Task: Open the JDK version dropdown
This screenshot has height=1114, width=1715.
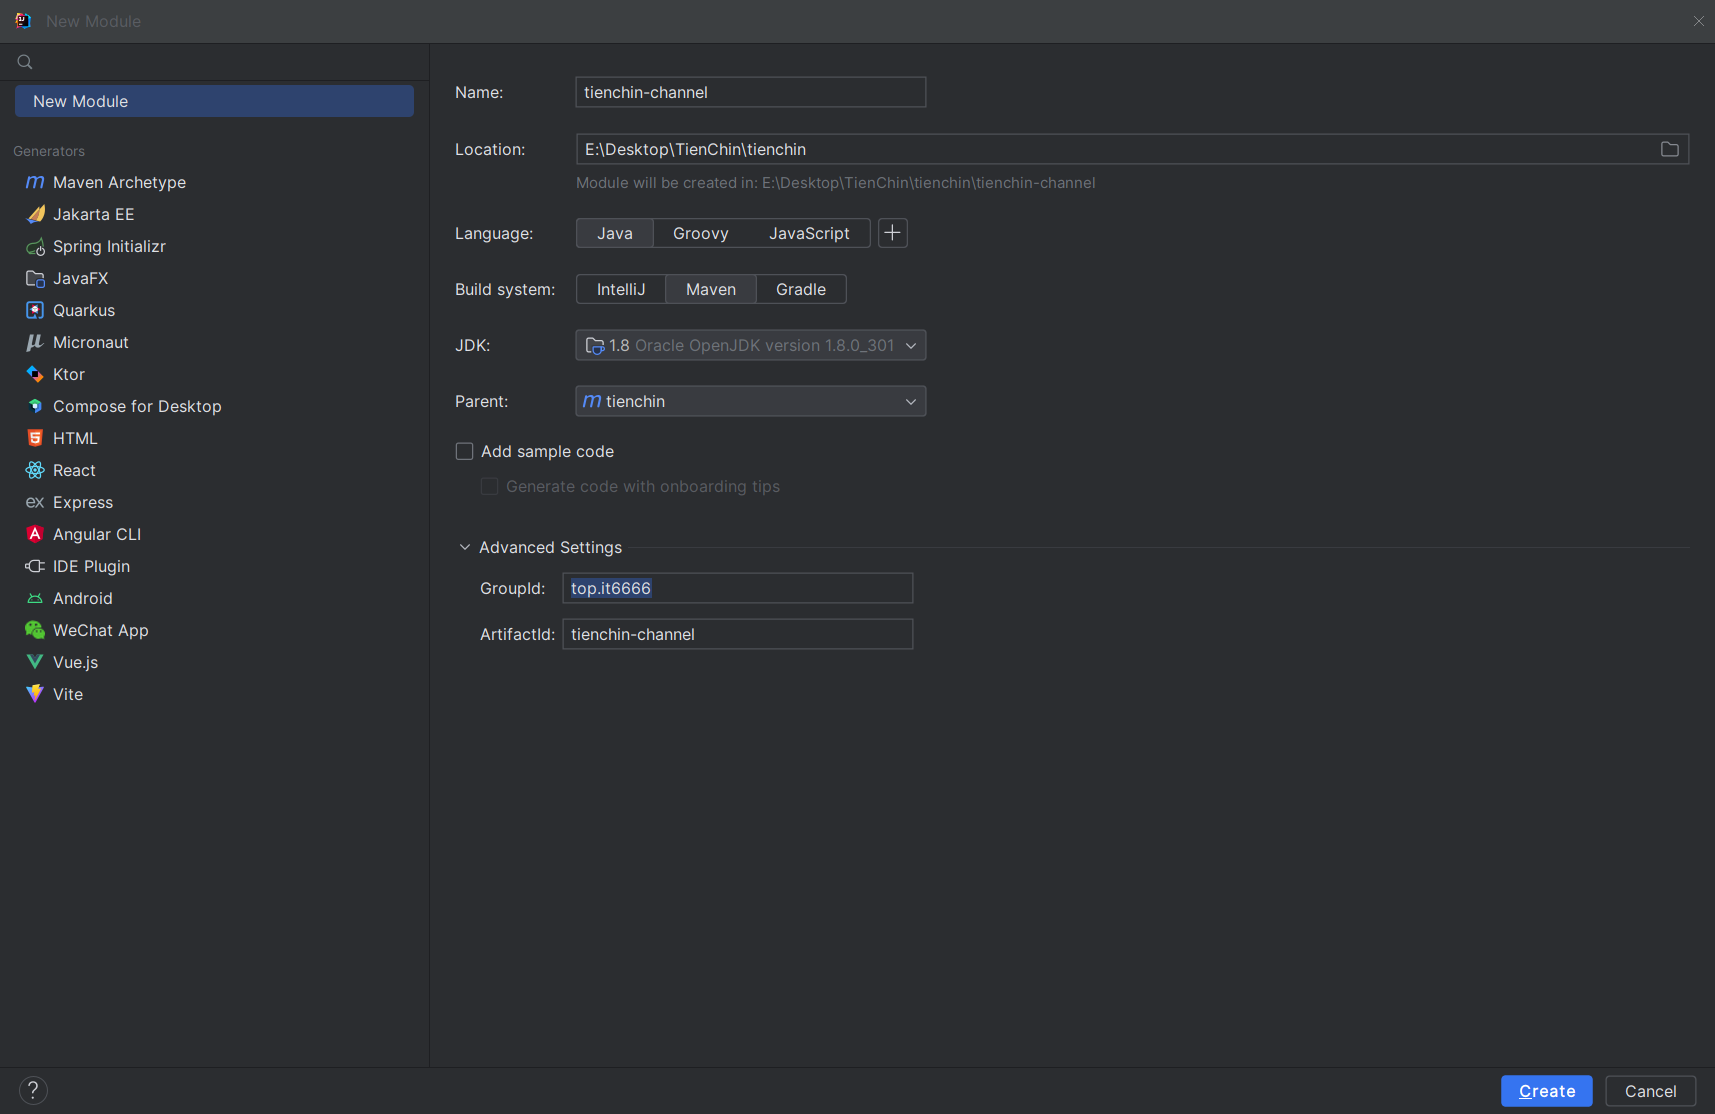Action: pyautogui.click(x=751, y=345)
